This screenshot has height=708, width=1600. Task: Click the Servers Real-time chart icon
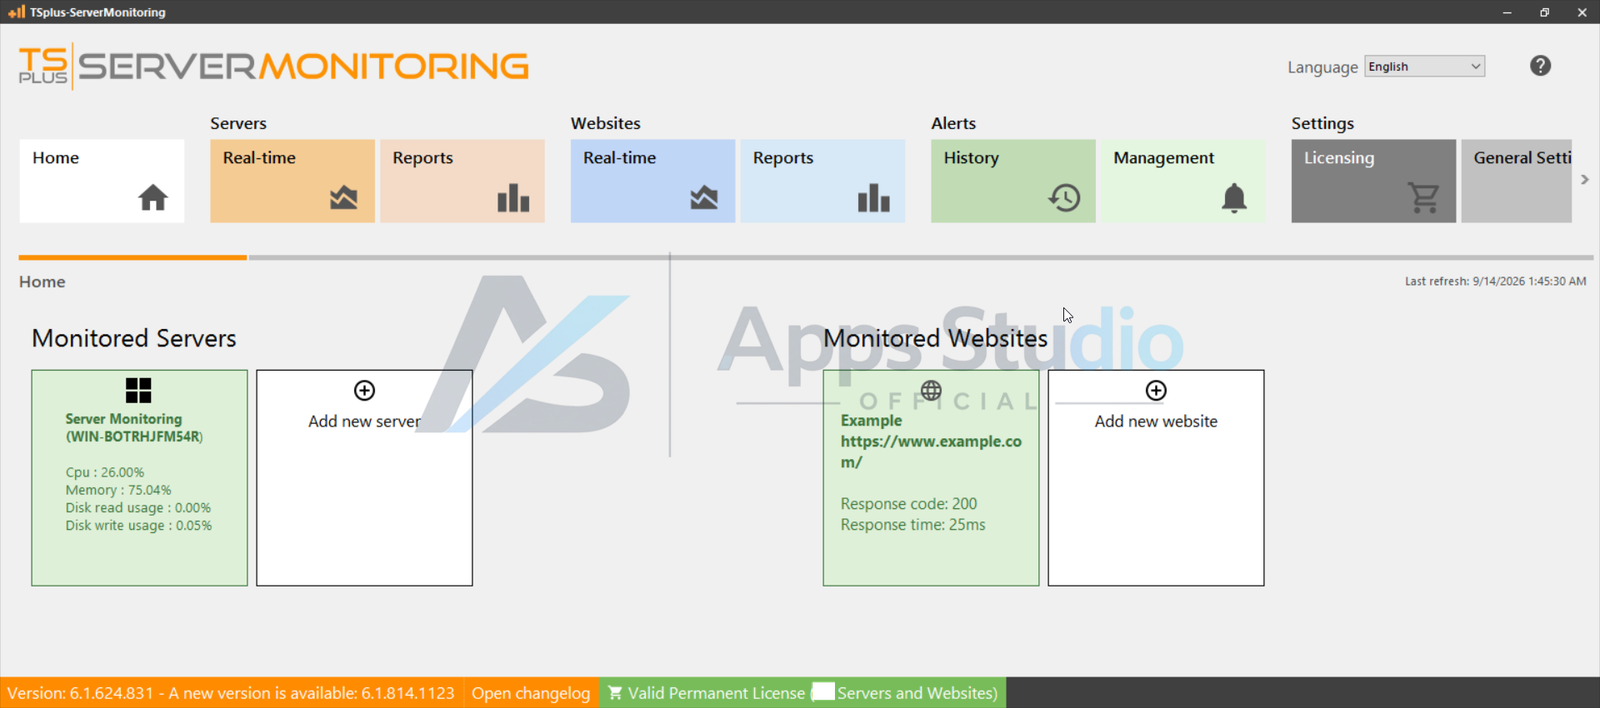click(344, 198)
